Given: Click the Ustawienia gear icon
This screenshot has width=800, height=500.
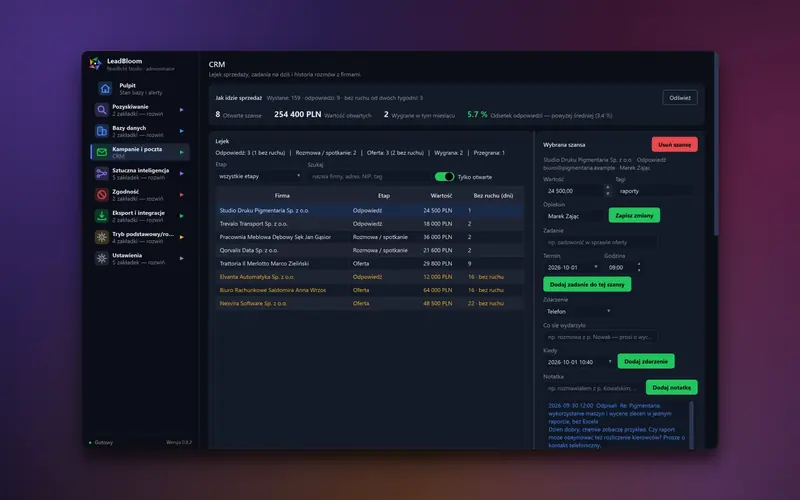Looking at the screenshot, I should (x=102, y=258).
